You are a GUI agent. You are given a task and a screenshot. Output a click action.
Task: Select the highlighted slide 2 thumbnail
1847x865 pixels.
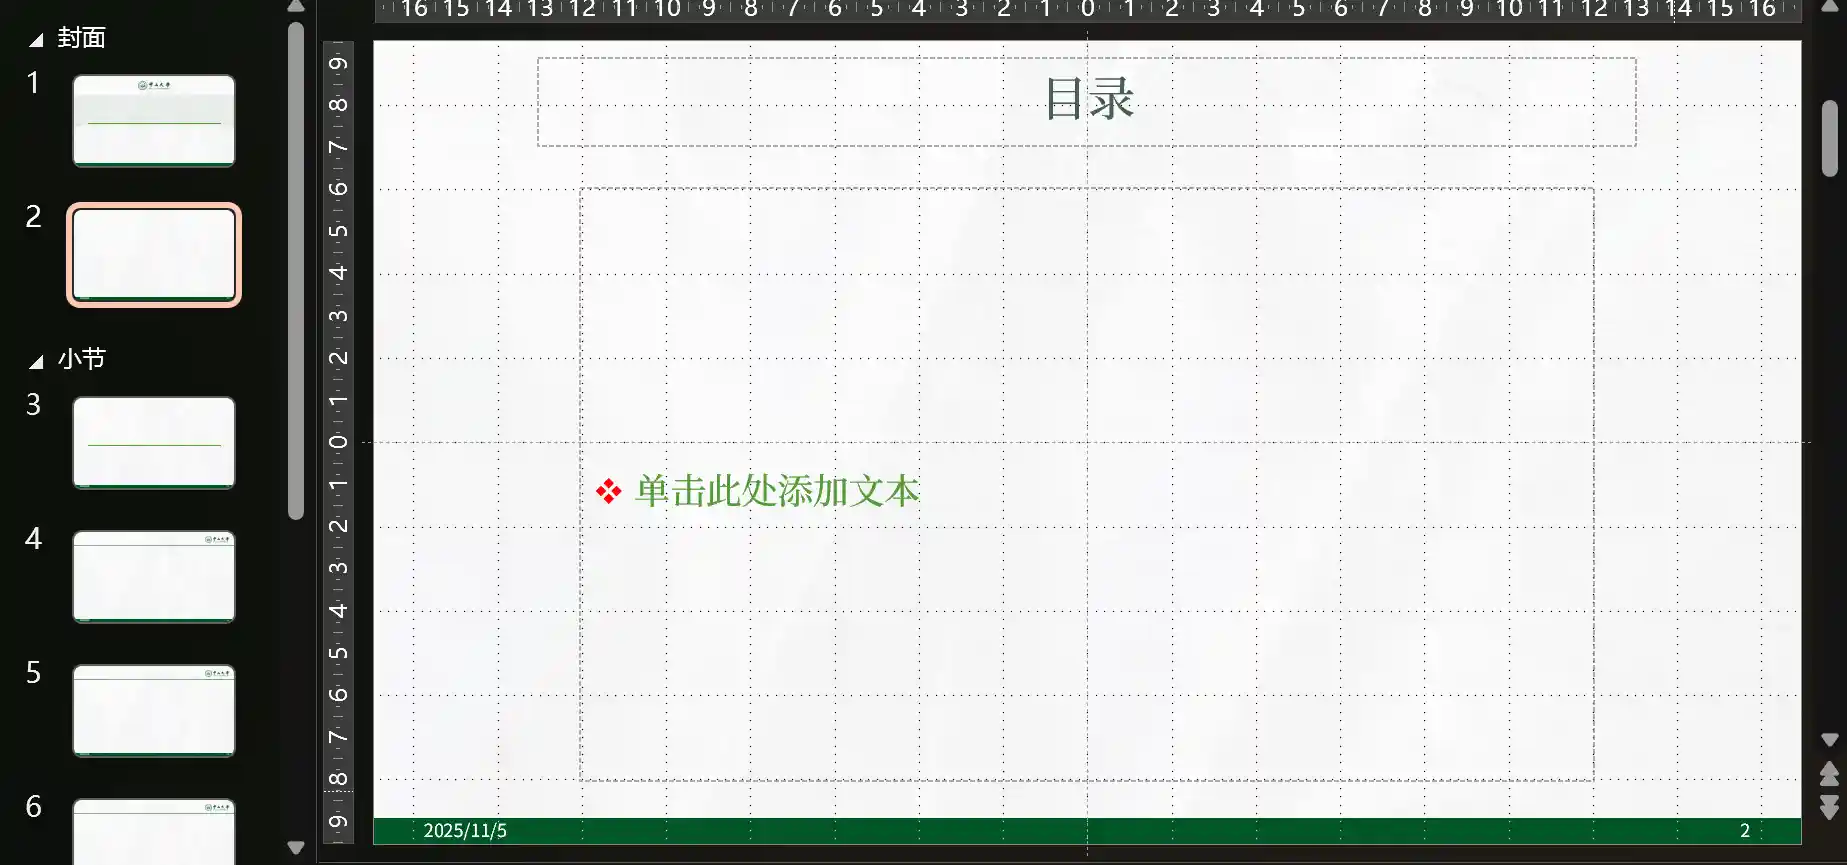154,254
